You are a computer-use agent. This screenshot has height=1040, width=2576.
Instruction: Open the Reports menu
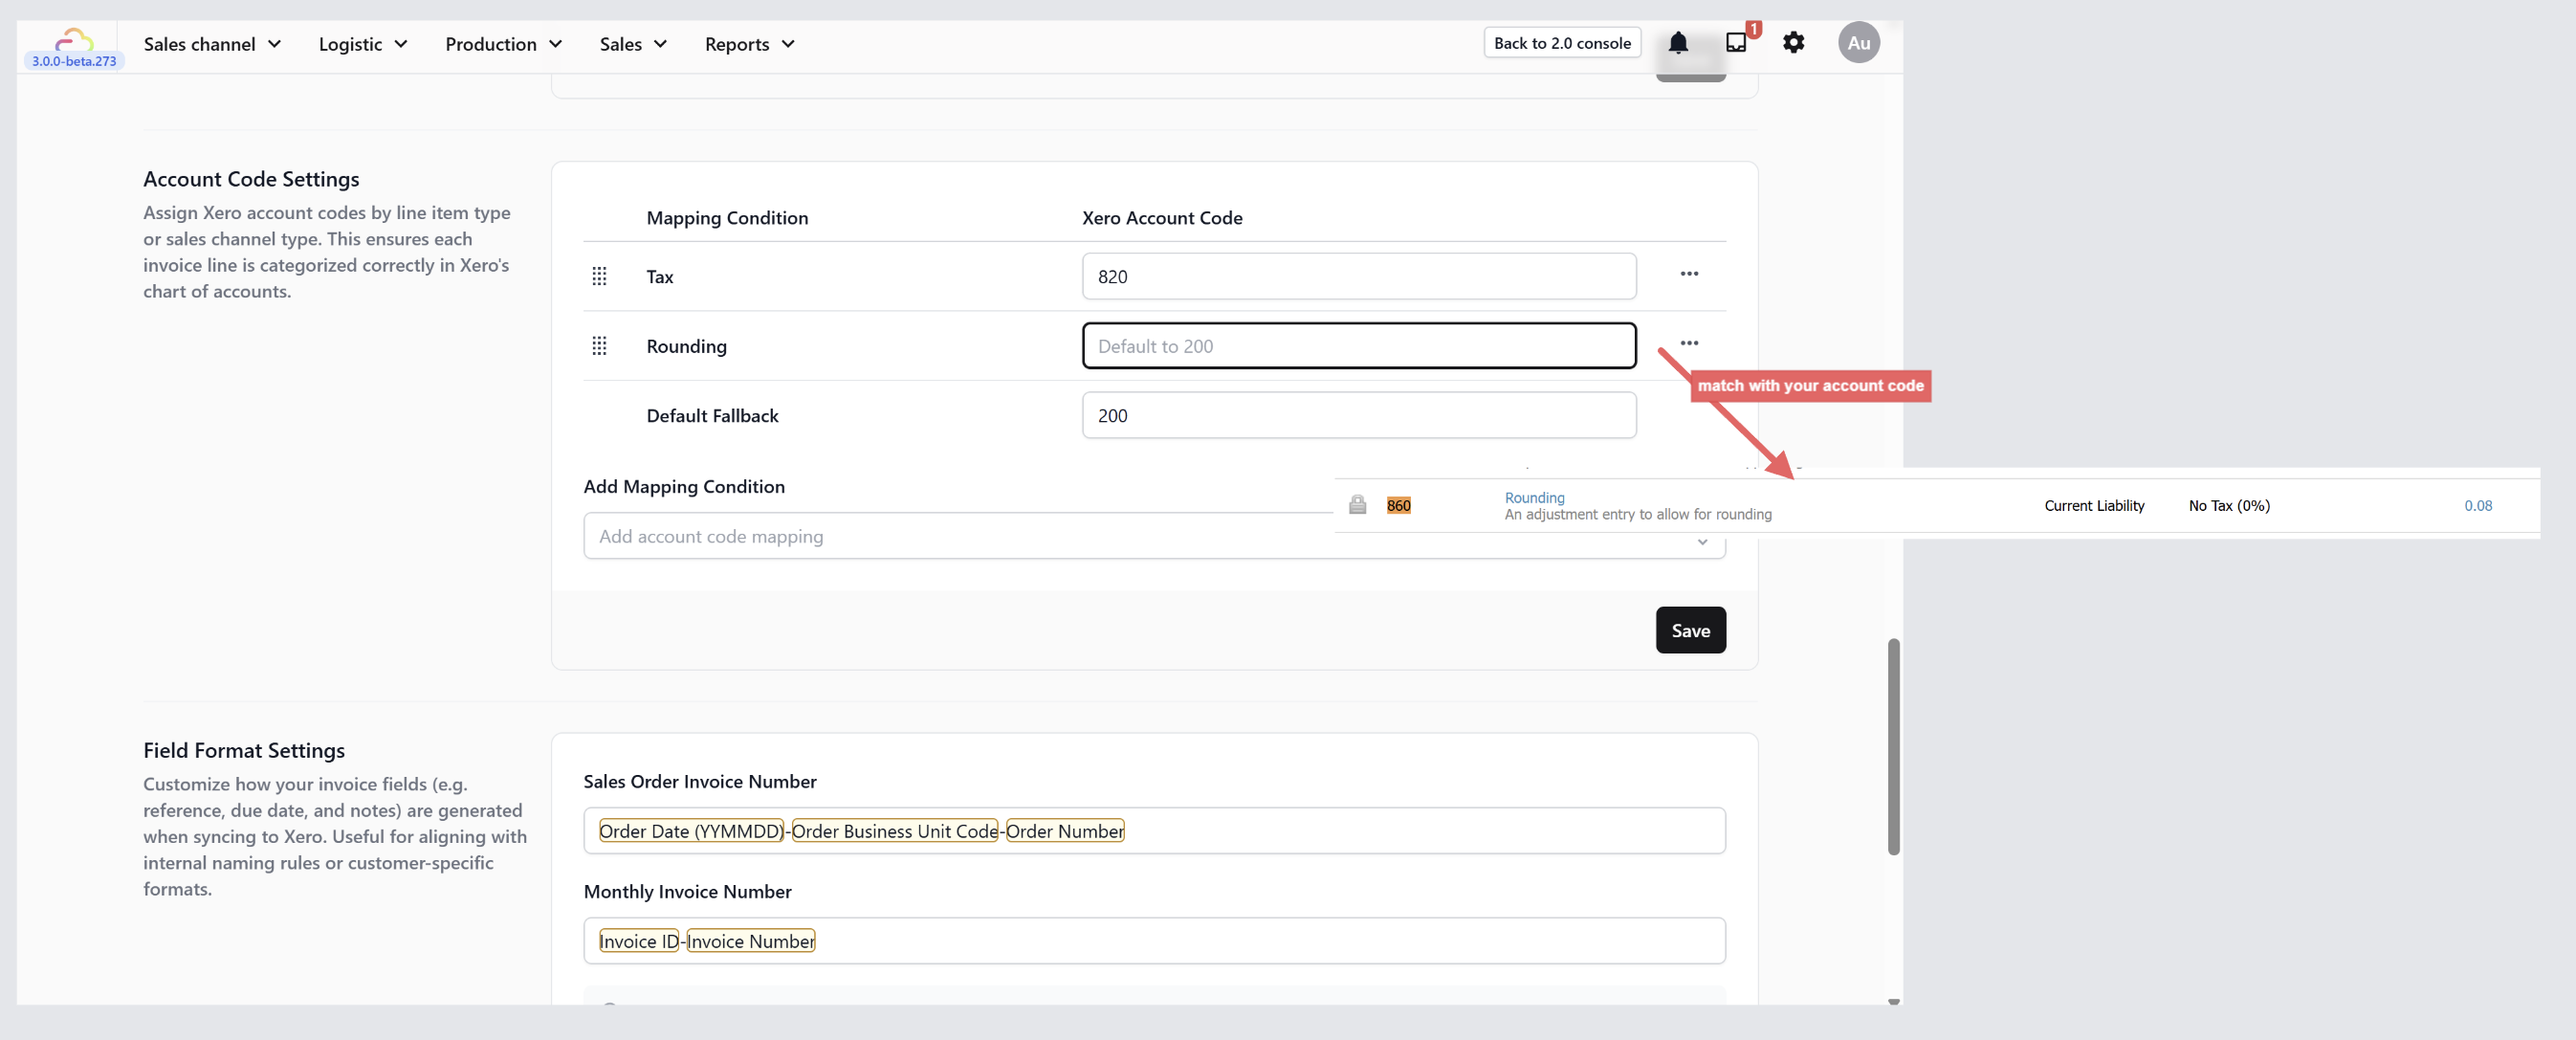tap(749, 44)
